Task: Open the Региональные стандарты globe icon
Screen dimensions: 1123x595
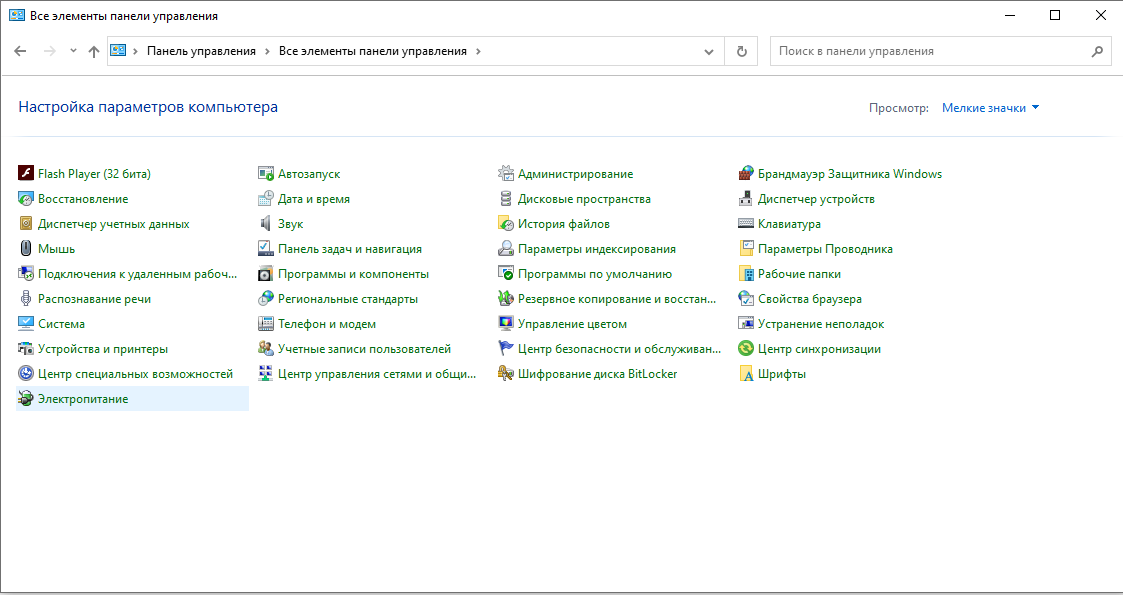Action: pos(266,299)
